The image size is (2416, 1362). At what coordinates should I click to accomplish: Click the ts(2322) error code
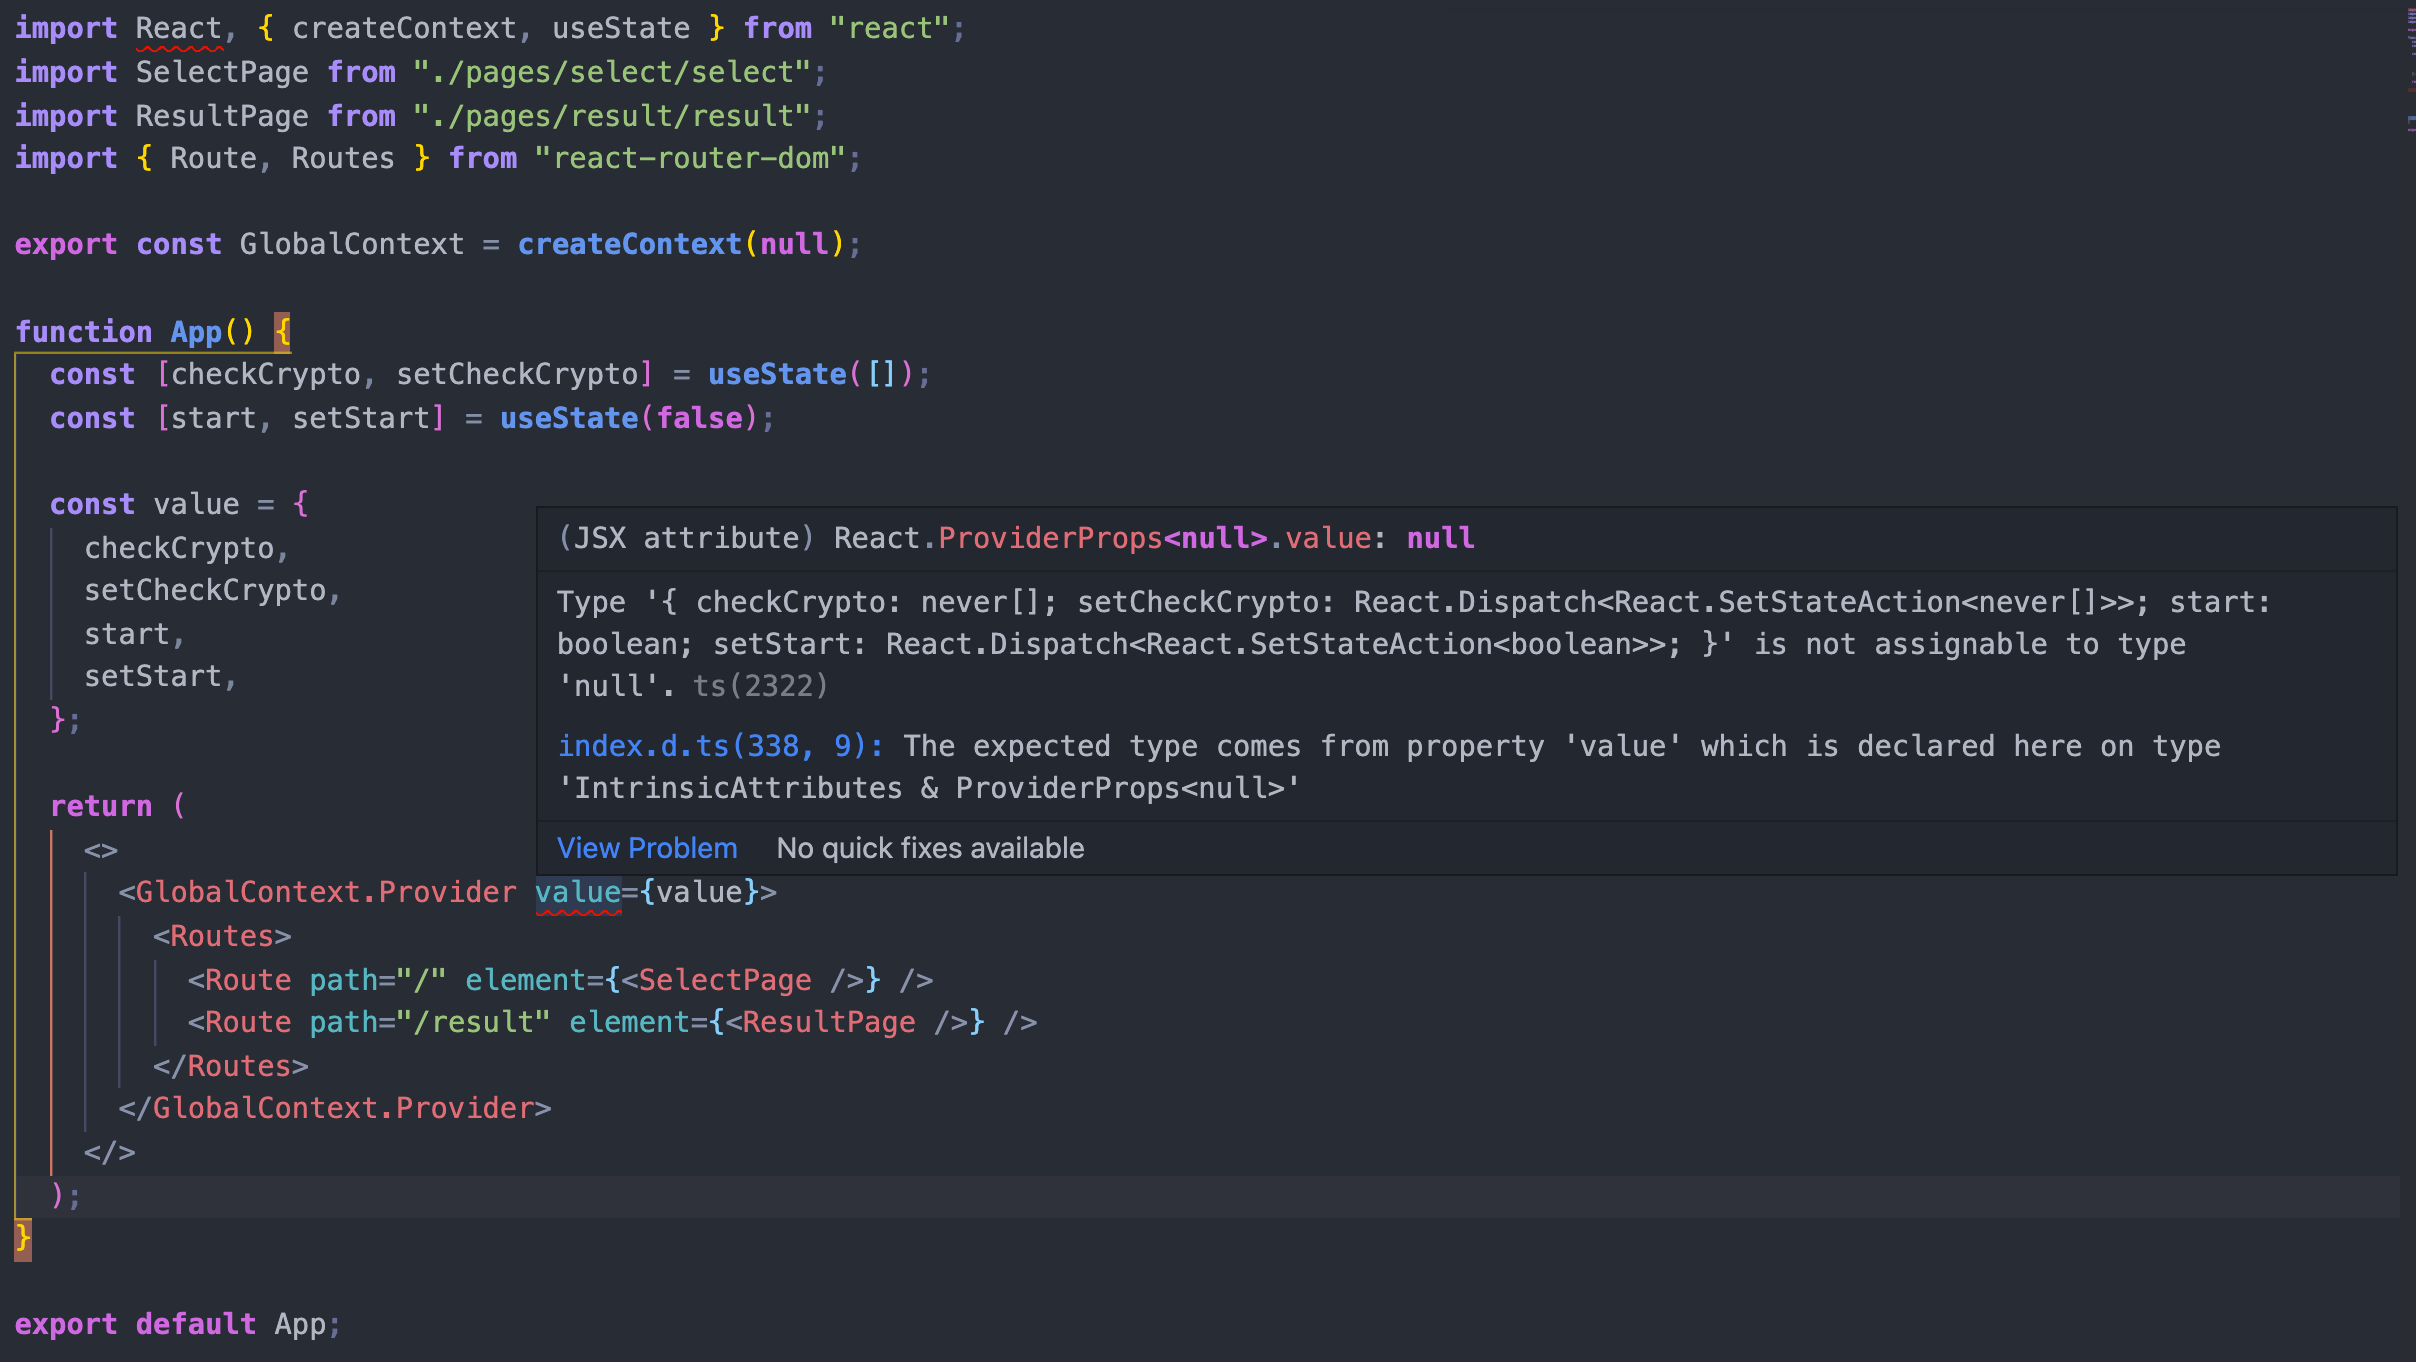pyautogui.click(x=761, y=686)
